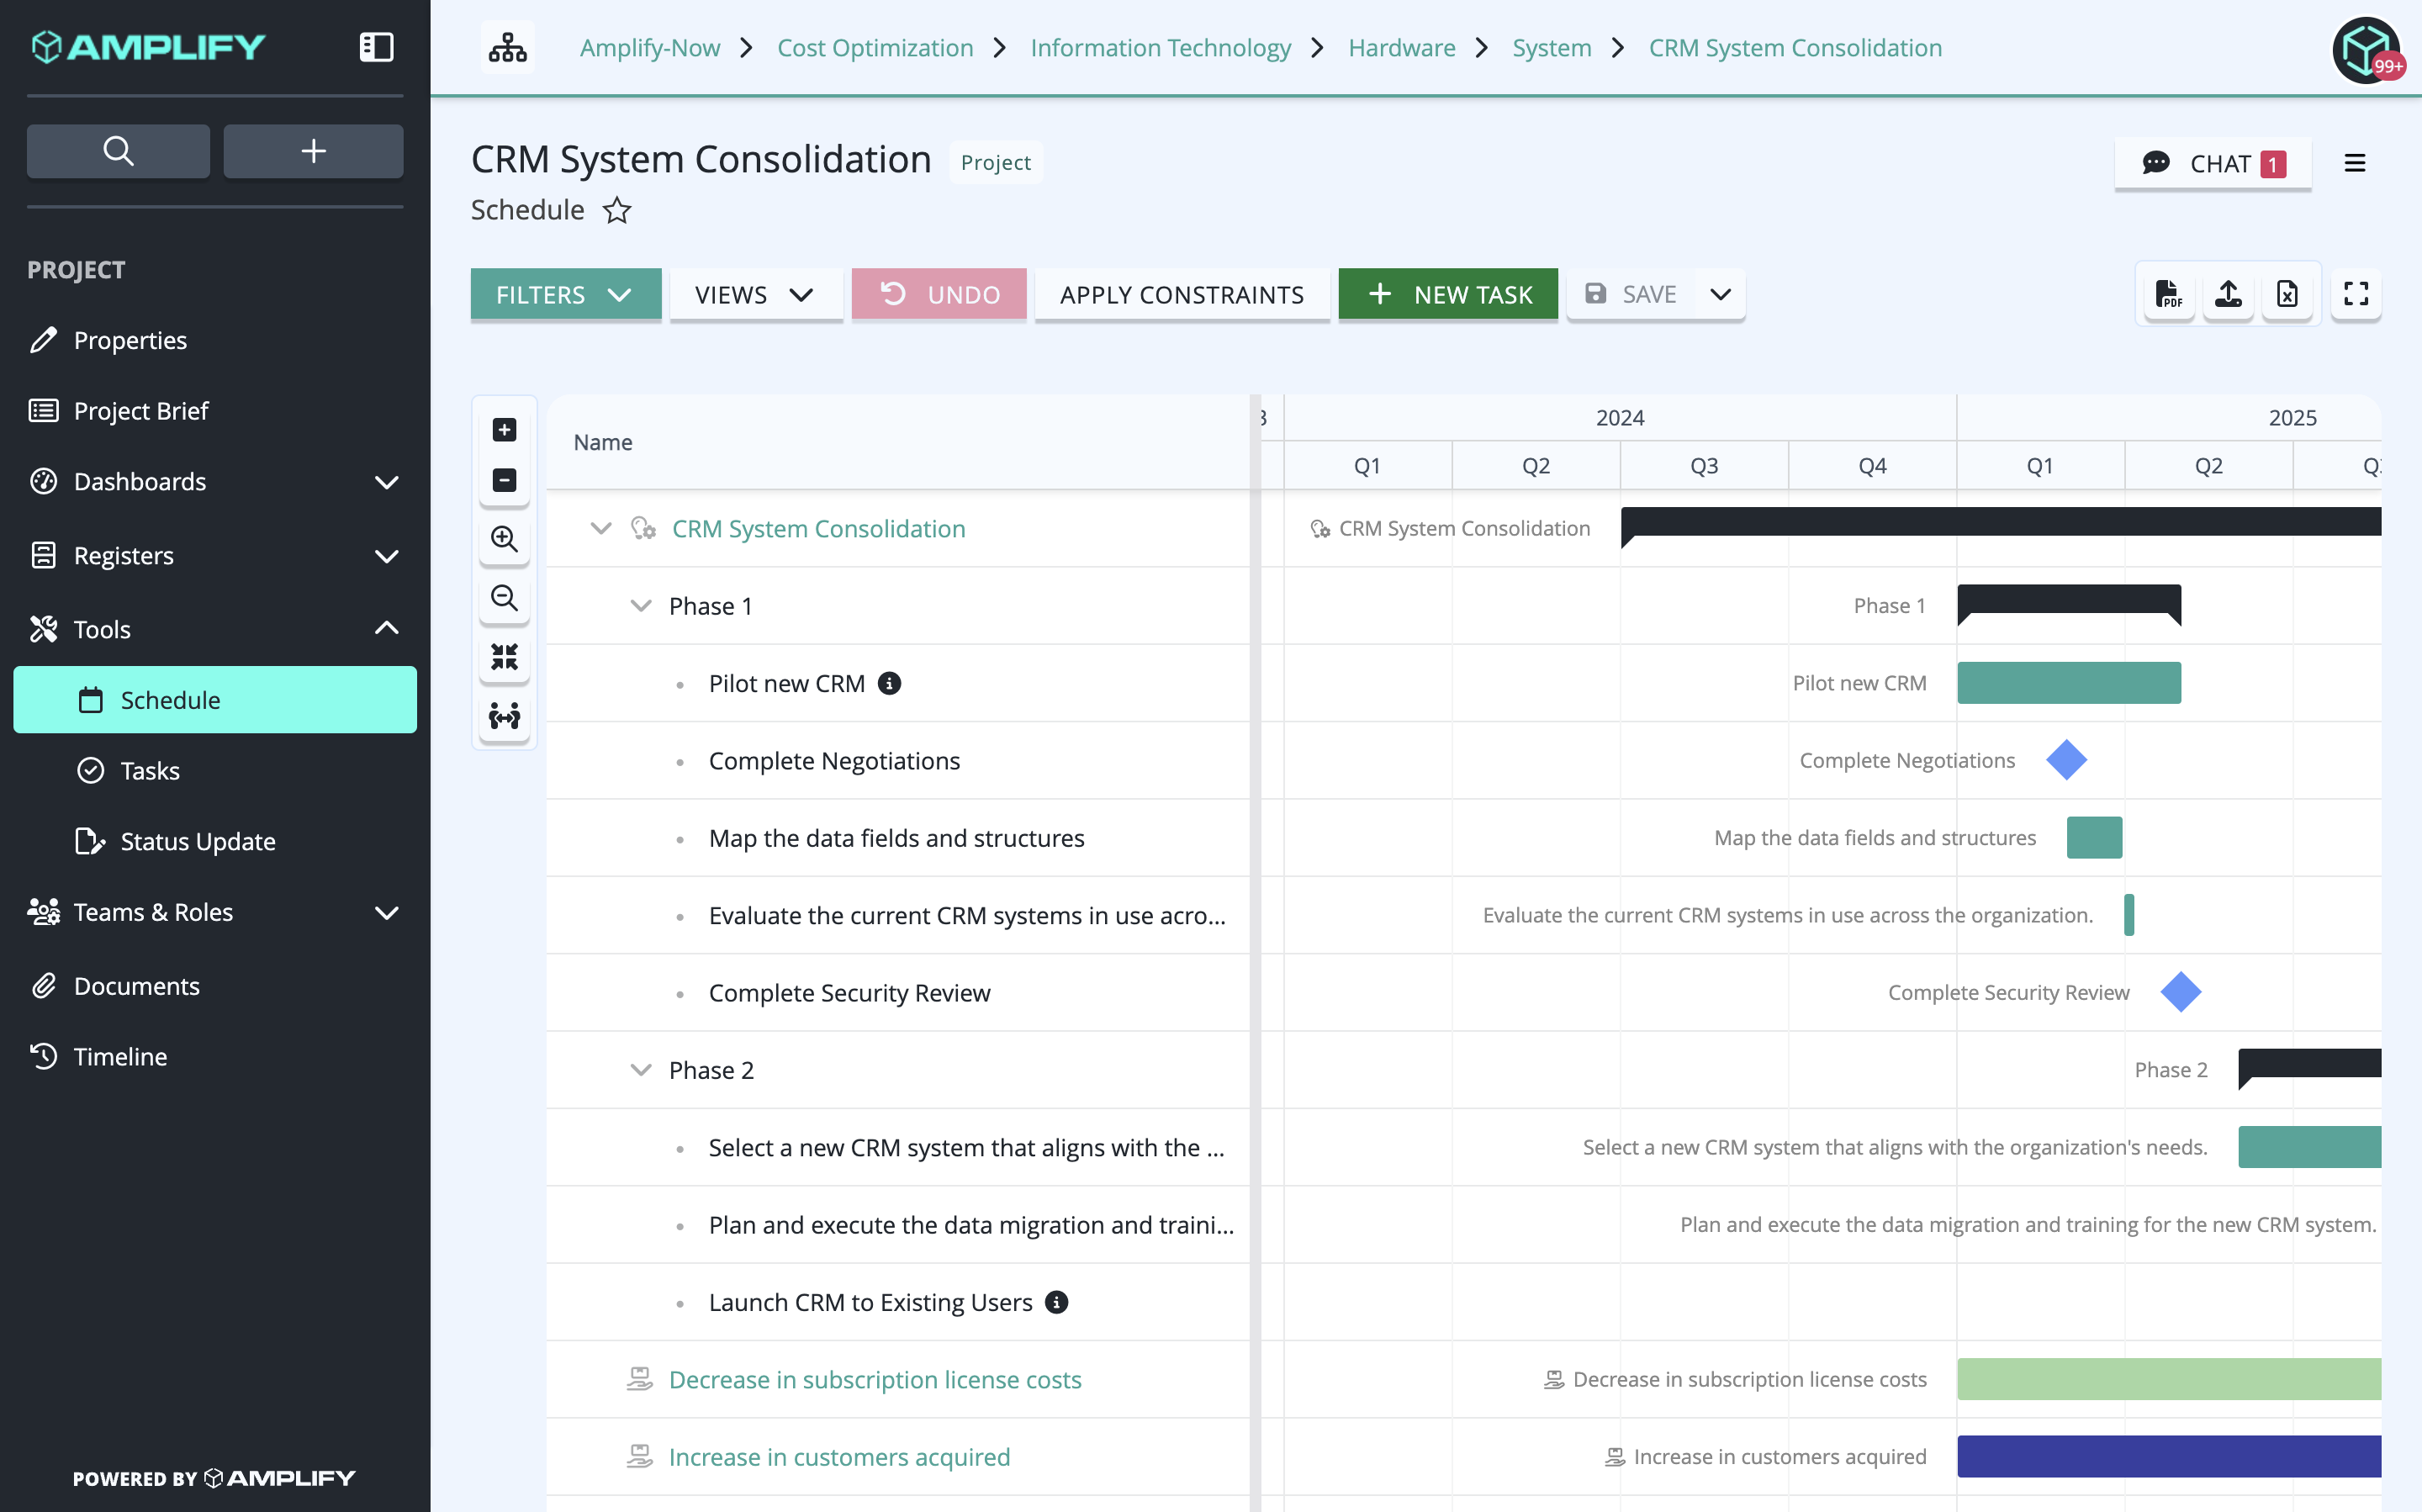
Task: Click the Complete Negotiations milestone diamond
Action: coord(2066,760)
